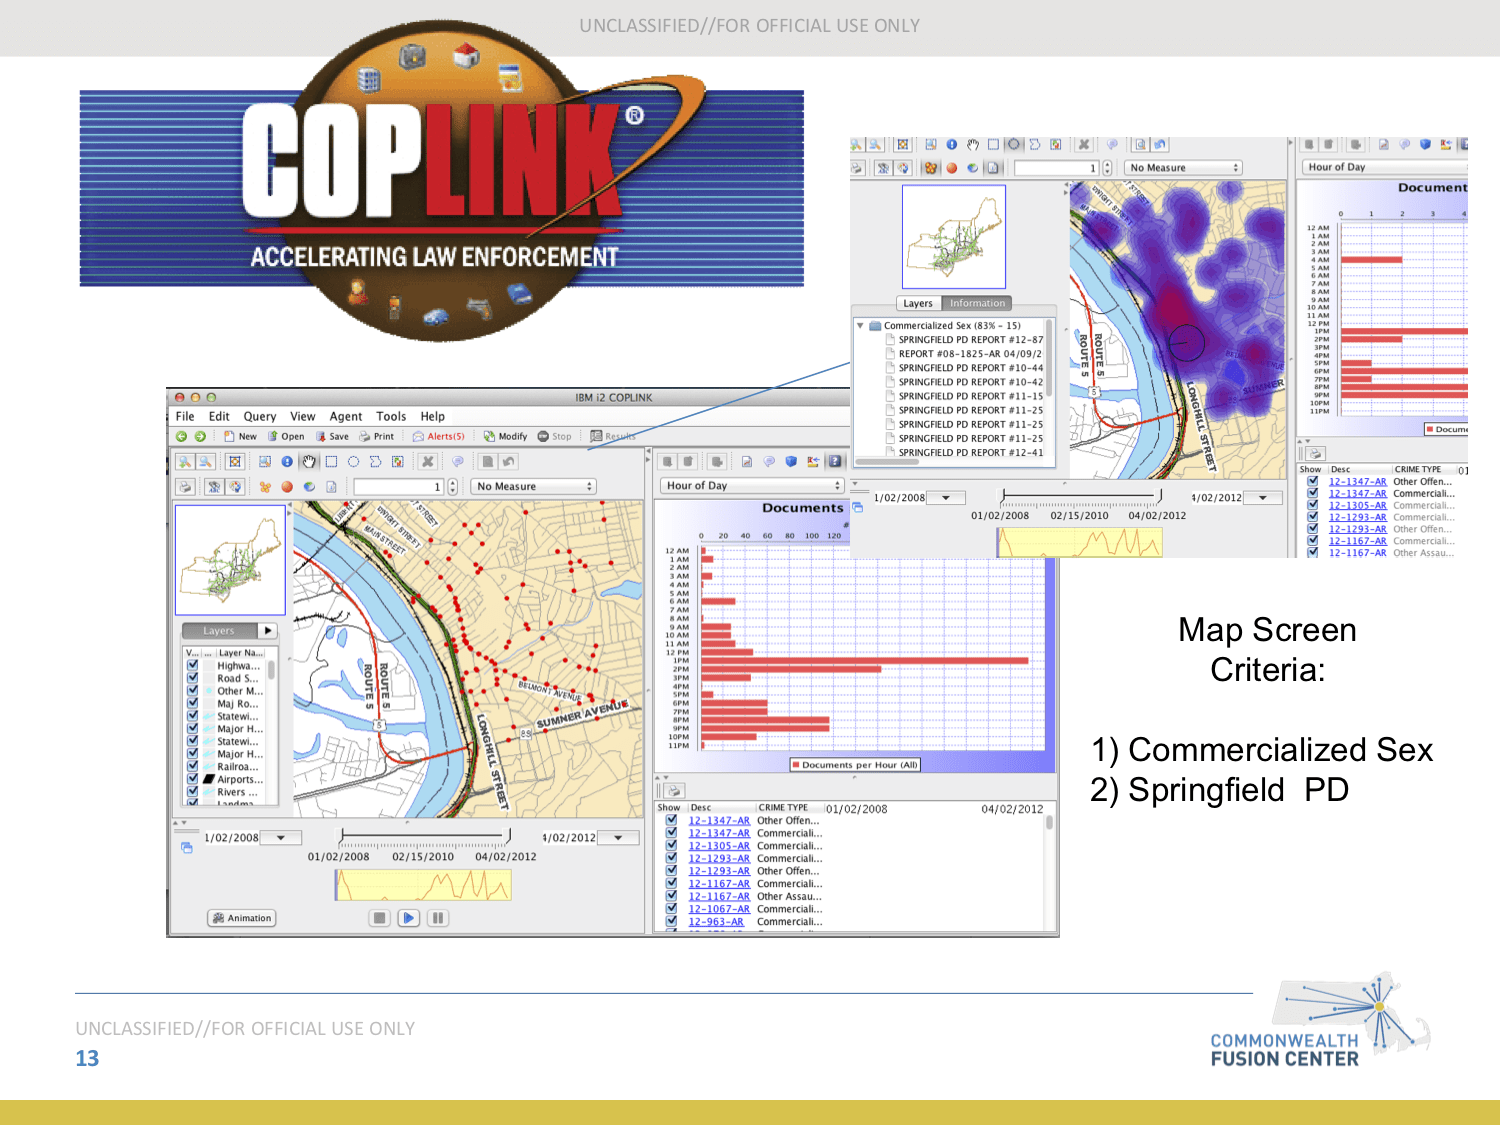Toggle the Other M... layer checkbox
The image size is (1500, 1125).
(x=192, y=690)
